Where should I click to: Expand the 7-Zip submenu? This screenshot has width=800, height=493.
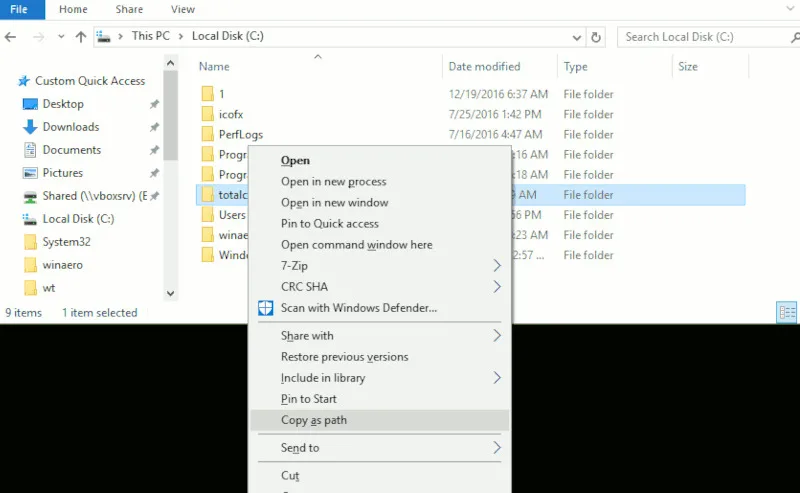[380, 265]
